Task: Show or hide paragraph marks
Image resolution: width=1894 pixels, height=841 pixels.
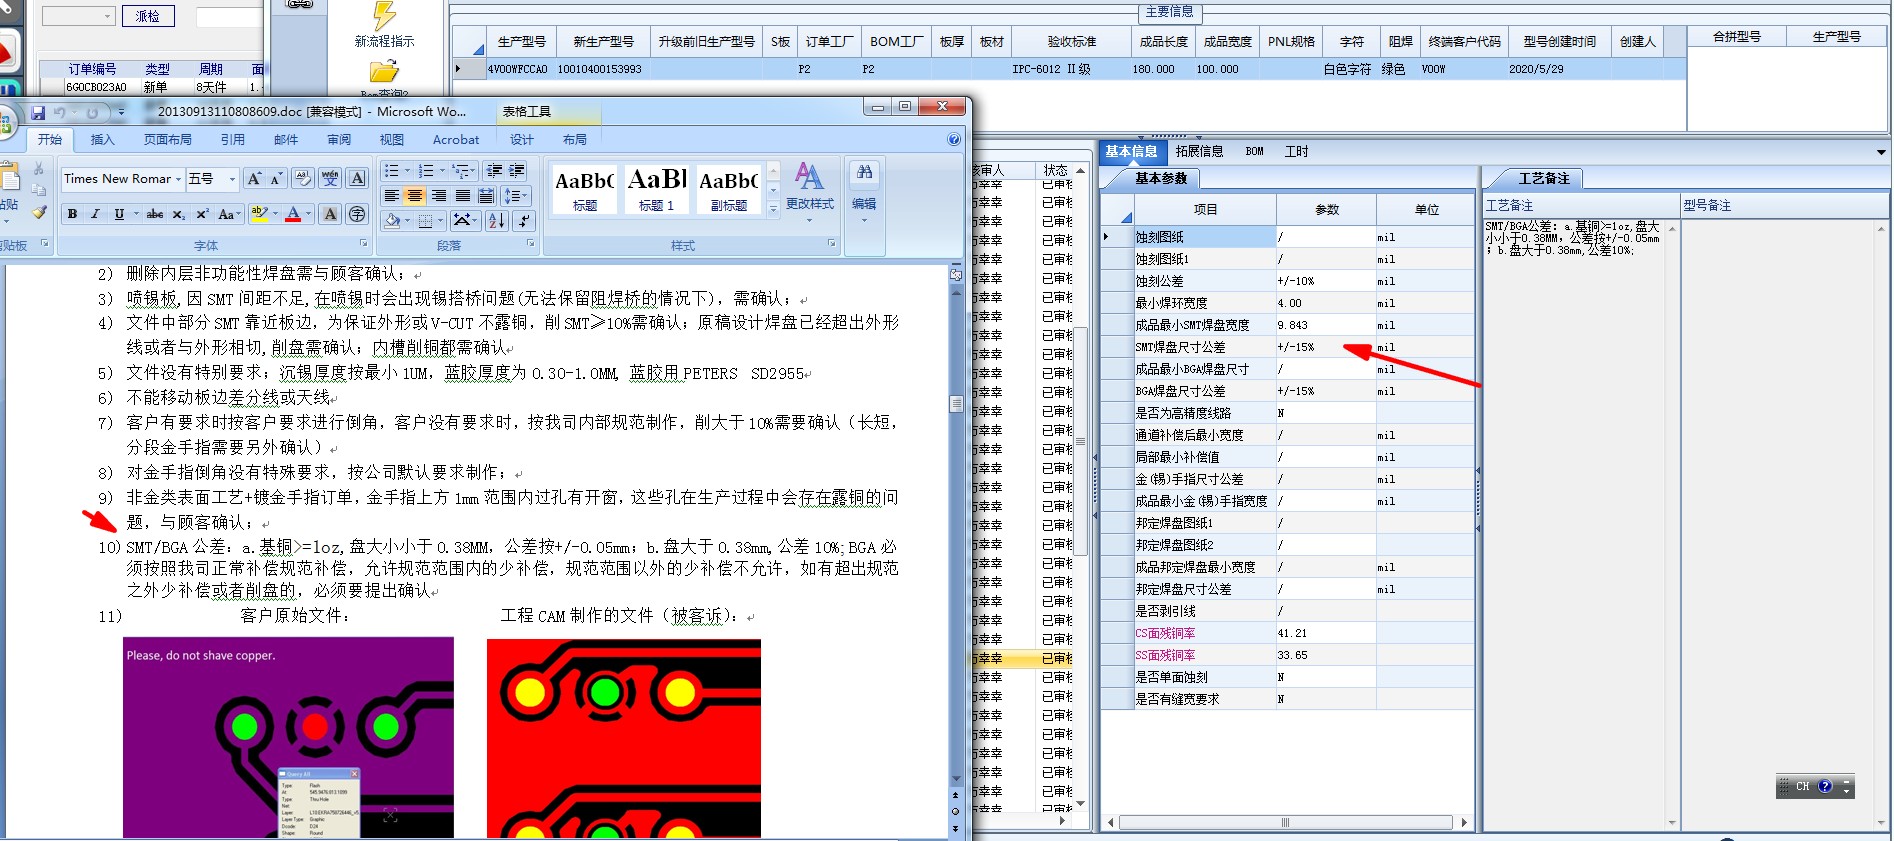Action: point(524,220)
